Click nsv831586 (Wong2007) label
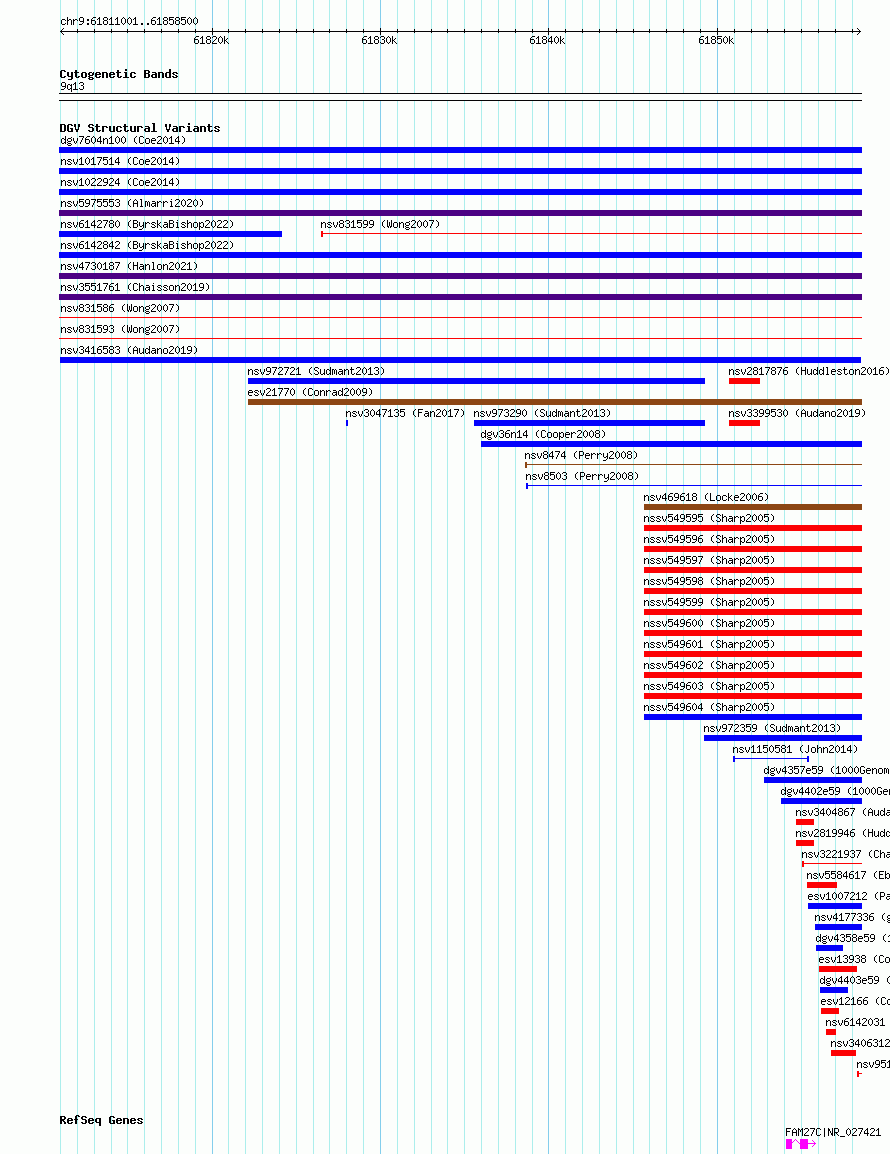Screen dimensions: 890x1154 [x=120, y=308]
